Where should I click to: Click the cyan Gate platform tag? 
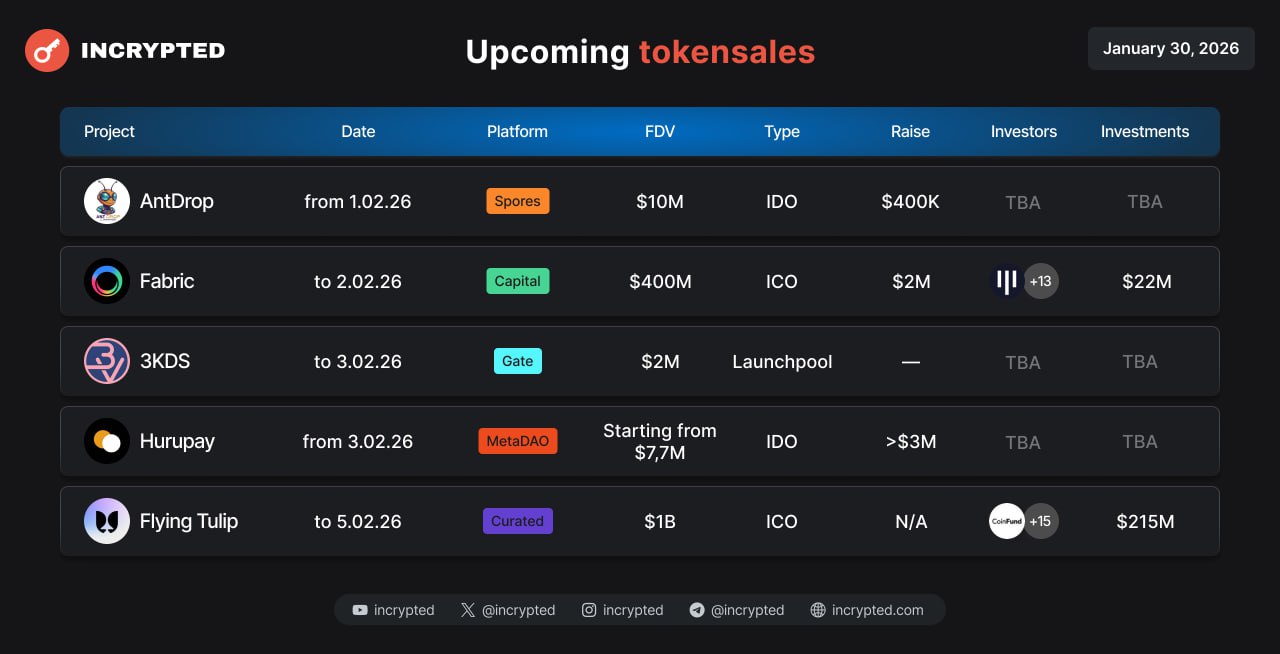click(x=517, y=361)
